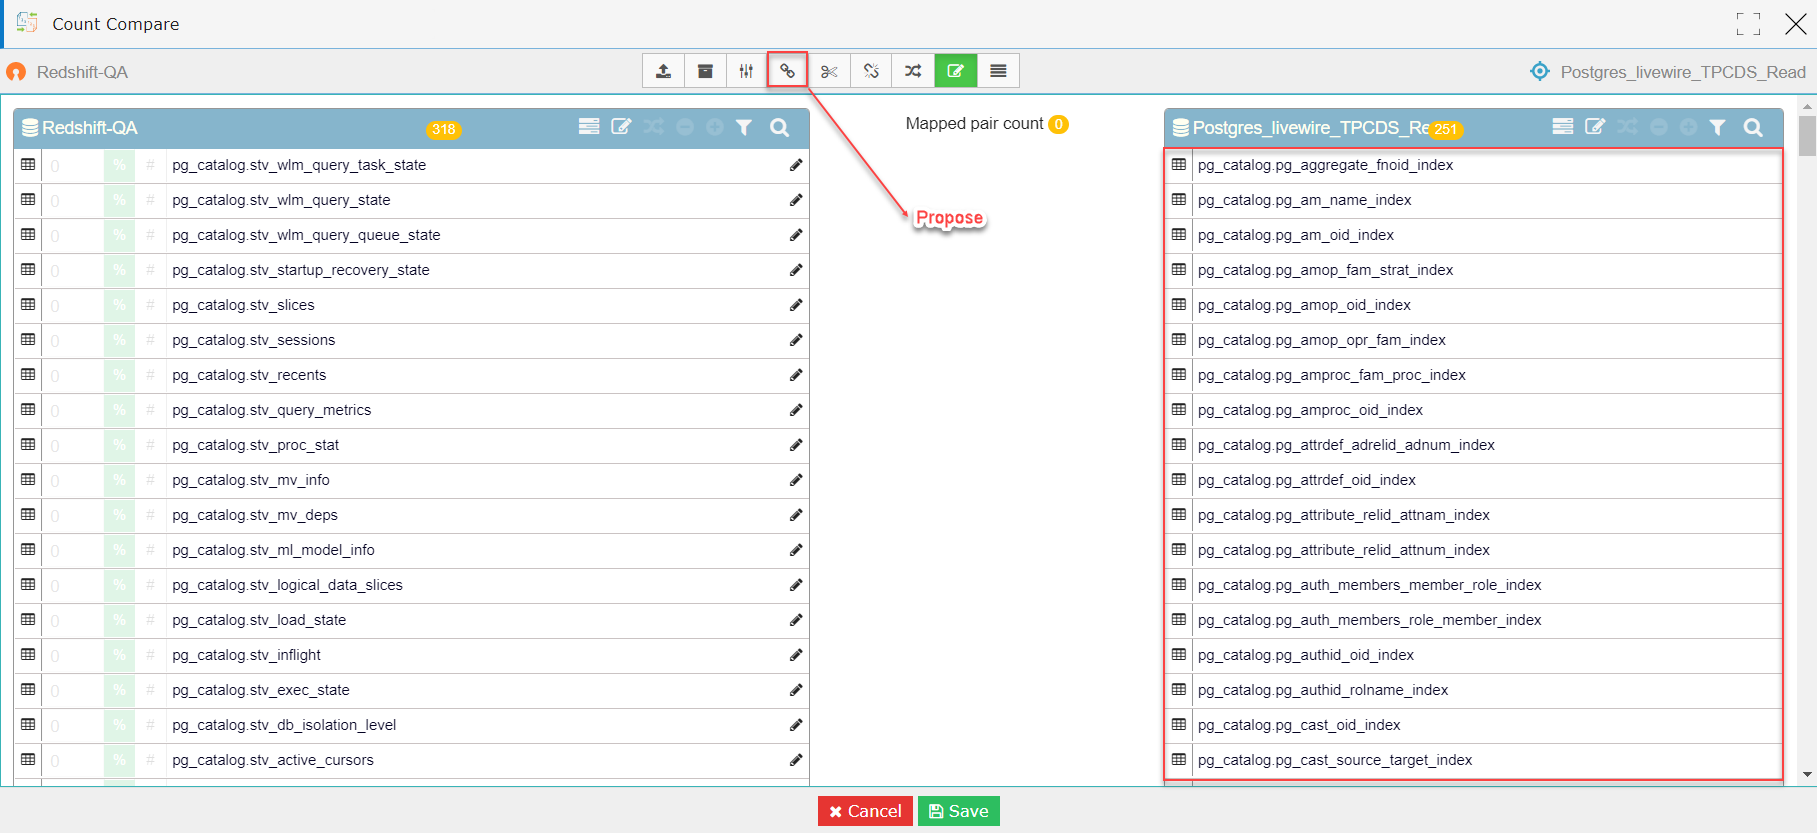This screenshot has height=833, width=1817.
Task: Select the pg_catalog.pg_authid_rolname_index row
Action: tap(1474, 690)
